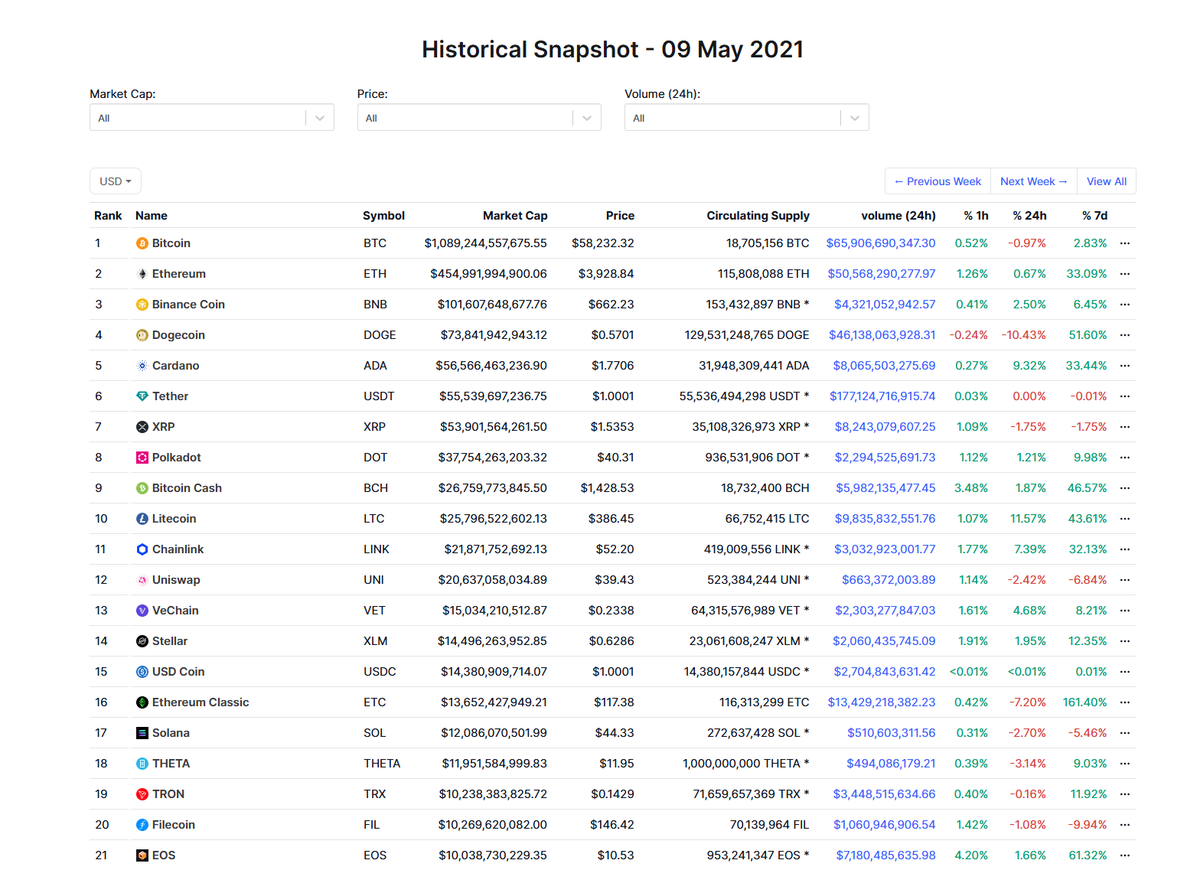Open the options menu on Bitcoin's row
The height and width of the screenshot is (870, 1200).
[x=1124, y=243]
